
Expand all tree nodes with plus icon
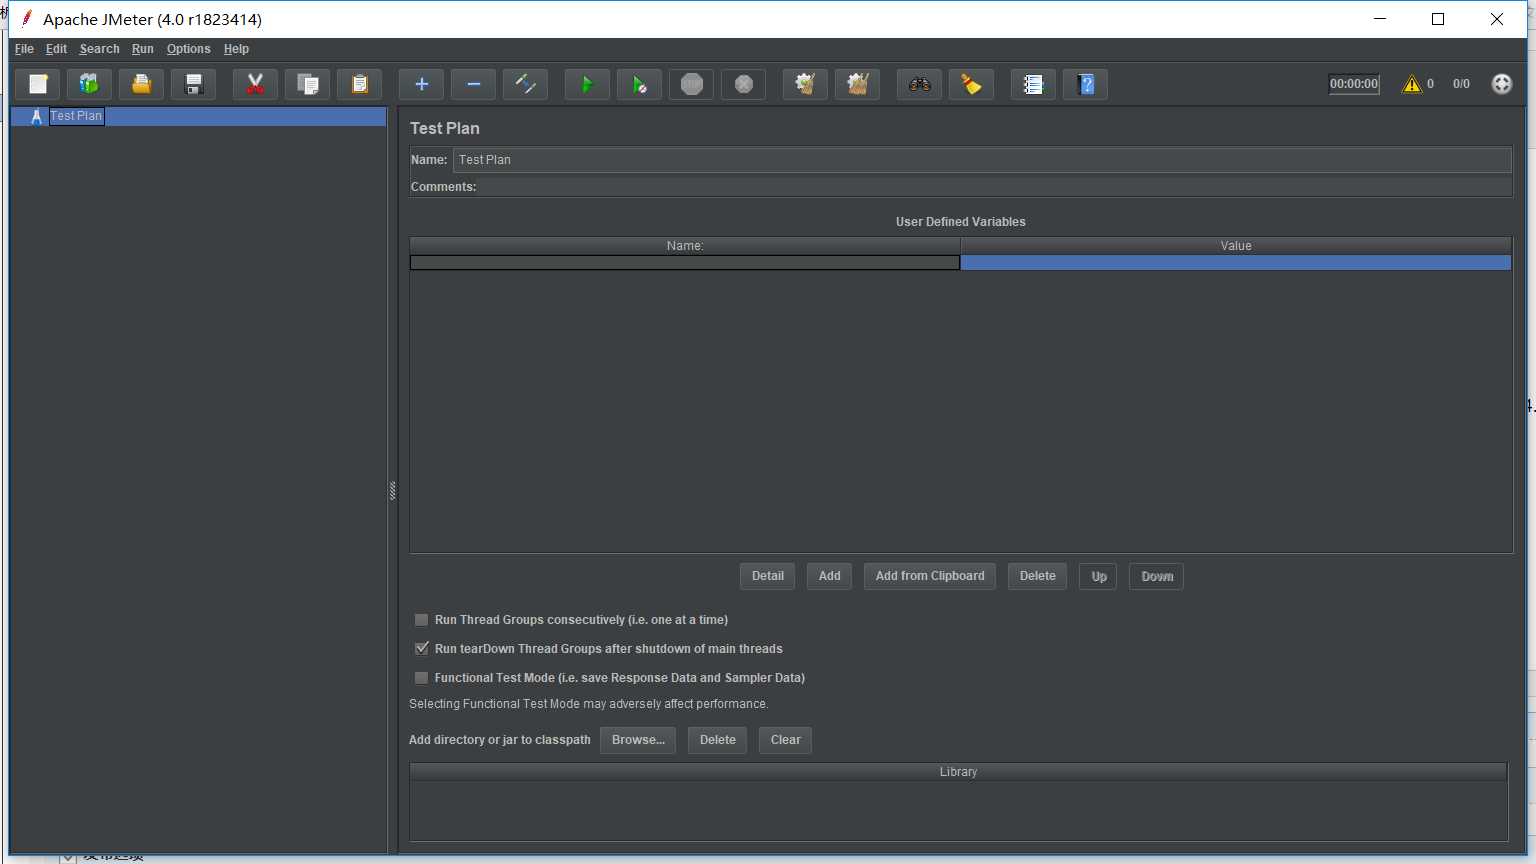(421, 85)
